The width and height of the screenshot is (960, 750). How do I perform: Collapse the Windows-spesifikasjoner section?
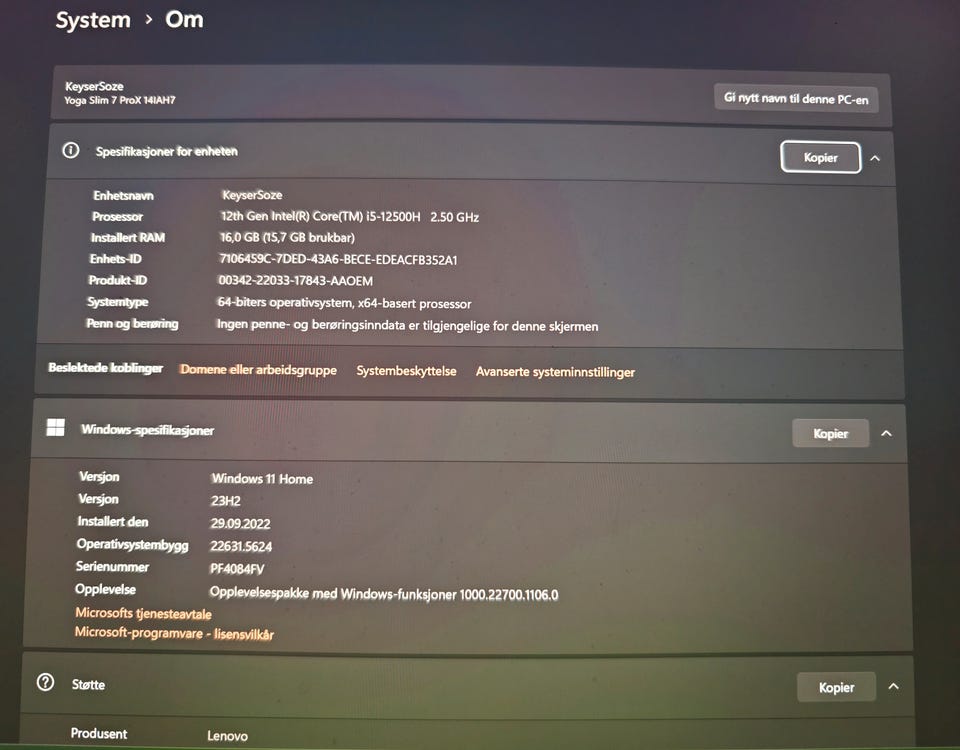click(x=887, y=433)
